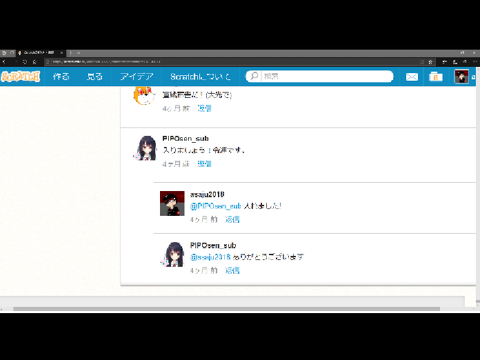The width and height of the screenshot is (480, 360).
Task: Click avatar of first PIPOsen_sub comment
Action: [x=145, y=148]
